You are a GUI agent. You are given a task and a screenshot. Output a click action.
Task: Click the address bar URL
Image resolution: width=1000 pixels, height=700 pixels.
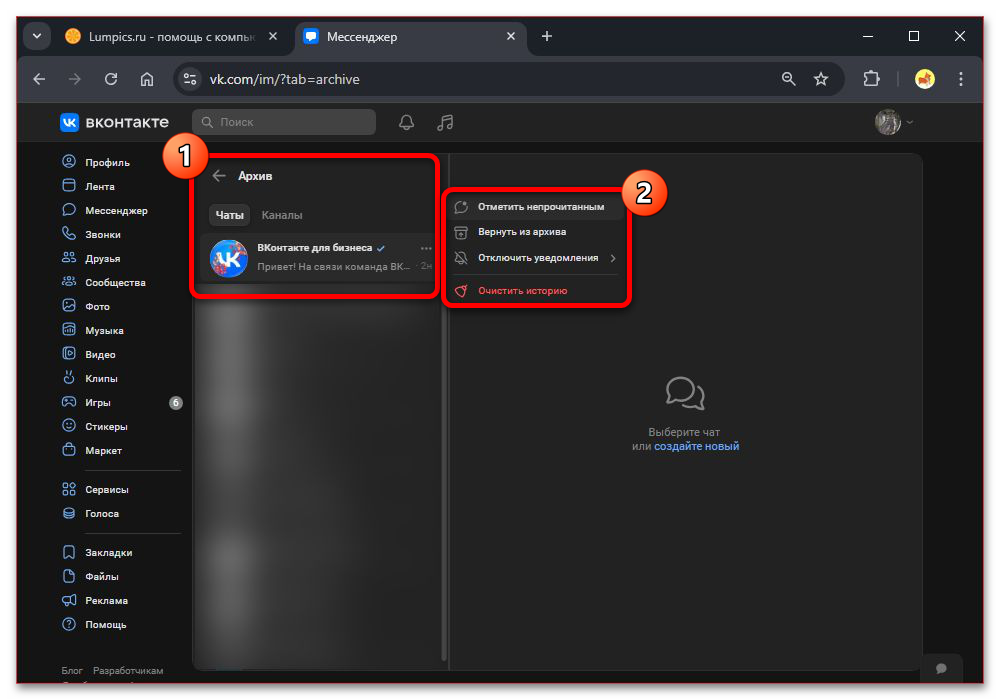[284, 79]
